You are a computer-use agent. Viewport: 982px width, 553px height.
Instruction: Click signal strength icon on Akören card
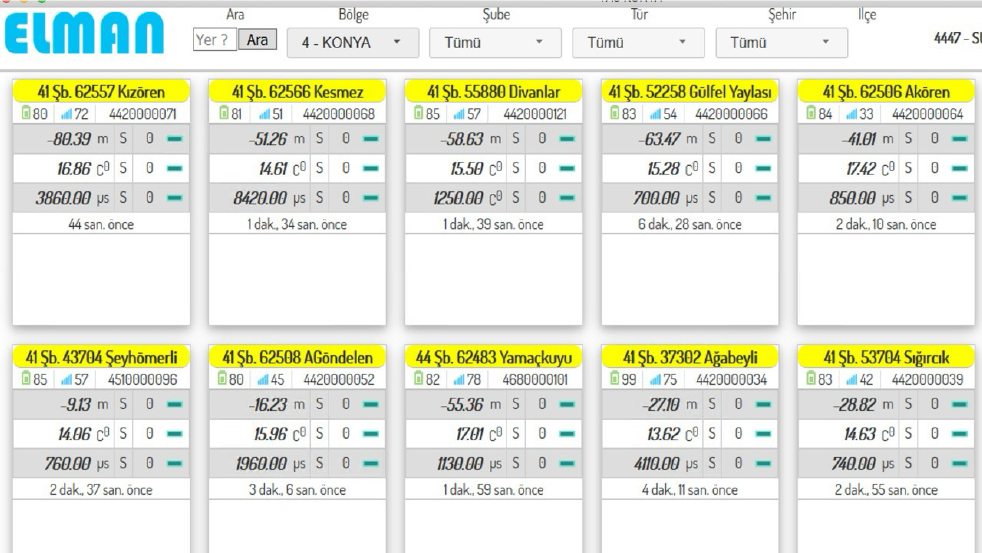point(852,114)
